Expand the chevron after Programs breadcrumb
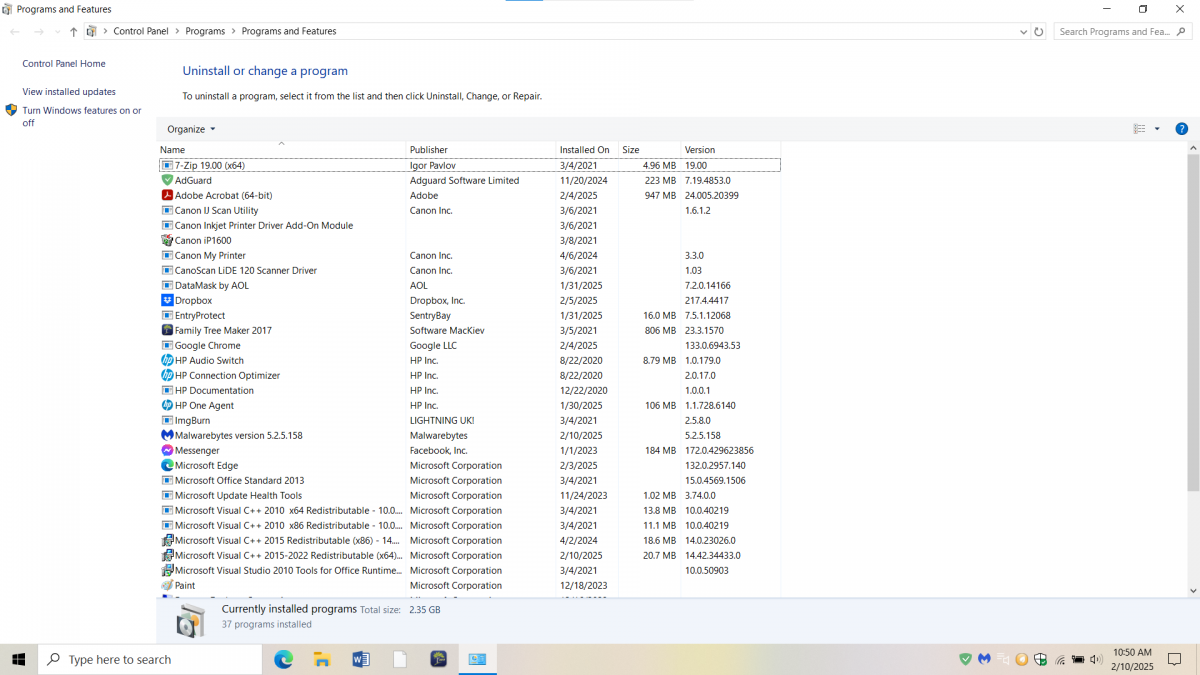 point(234,31)
